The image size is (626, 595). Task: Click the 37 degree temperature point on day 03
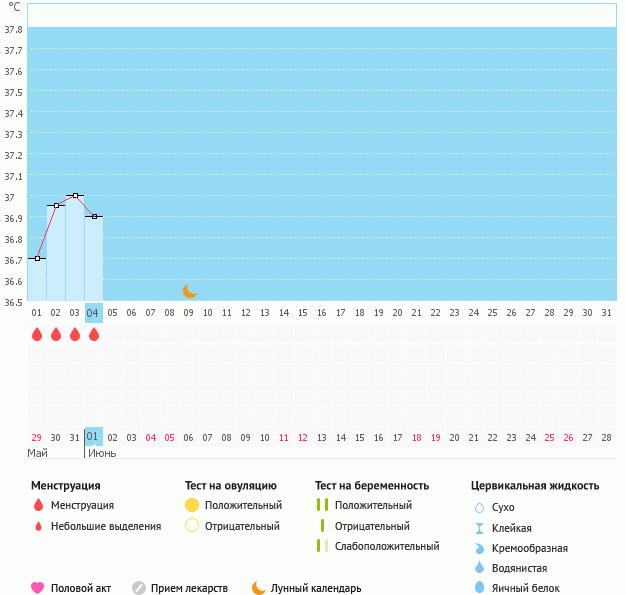pyautogui.click(x=75, y=195)
